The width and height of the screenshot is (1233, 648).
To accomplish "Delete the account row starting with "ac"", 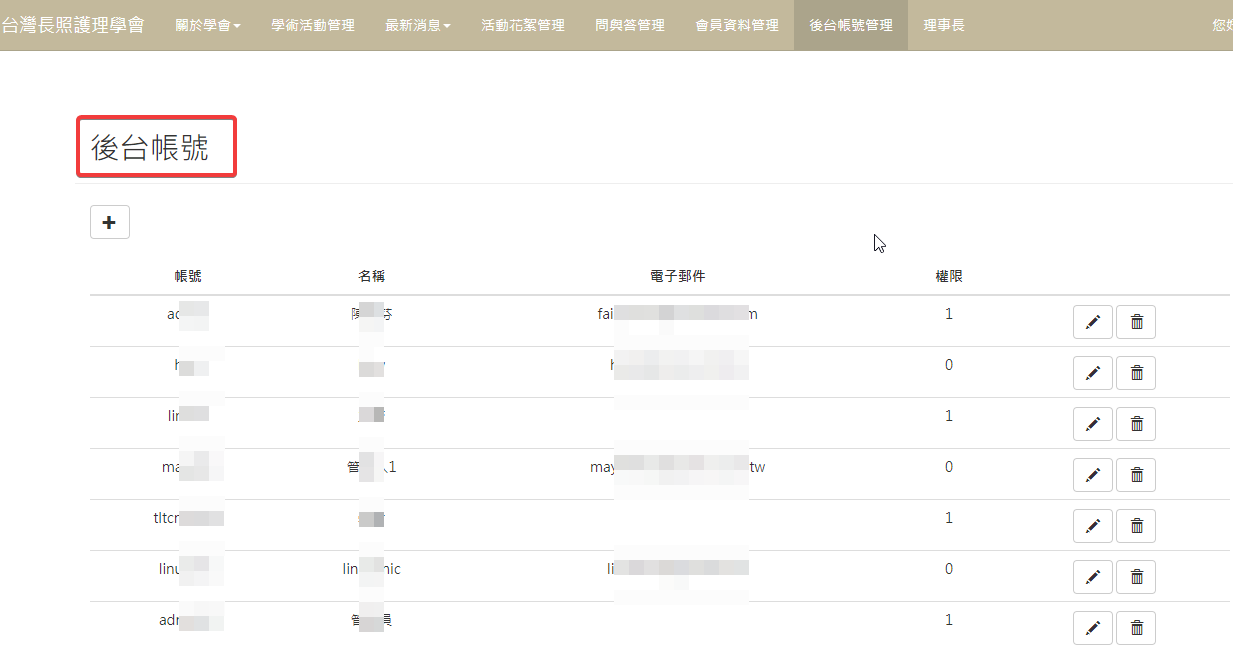I will (x=1136, y=322).
